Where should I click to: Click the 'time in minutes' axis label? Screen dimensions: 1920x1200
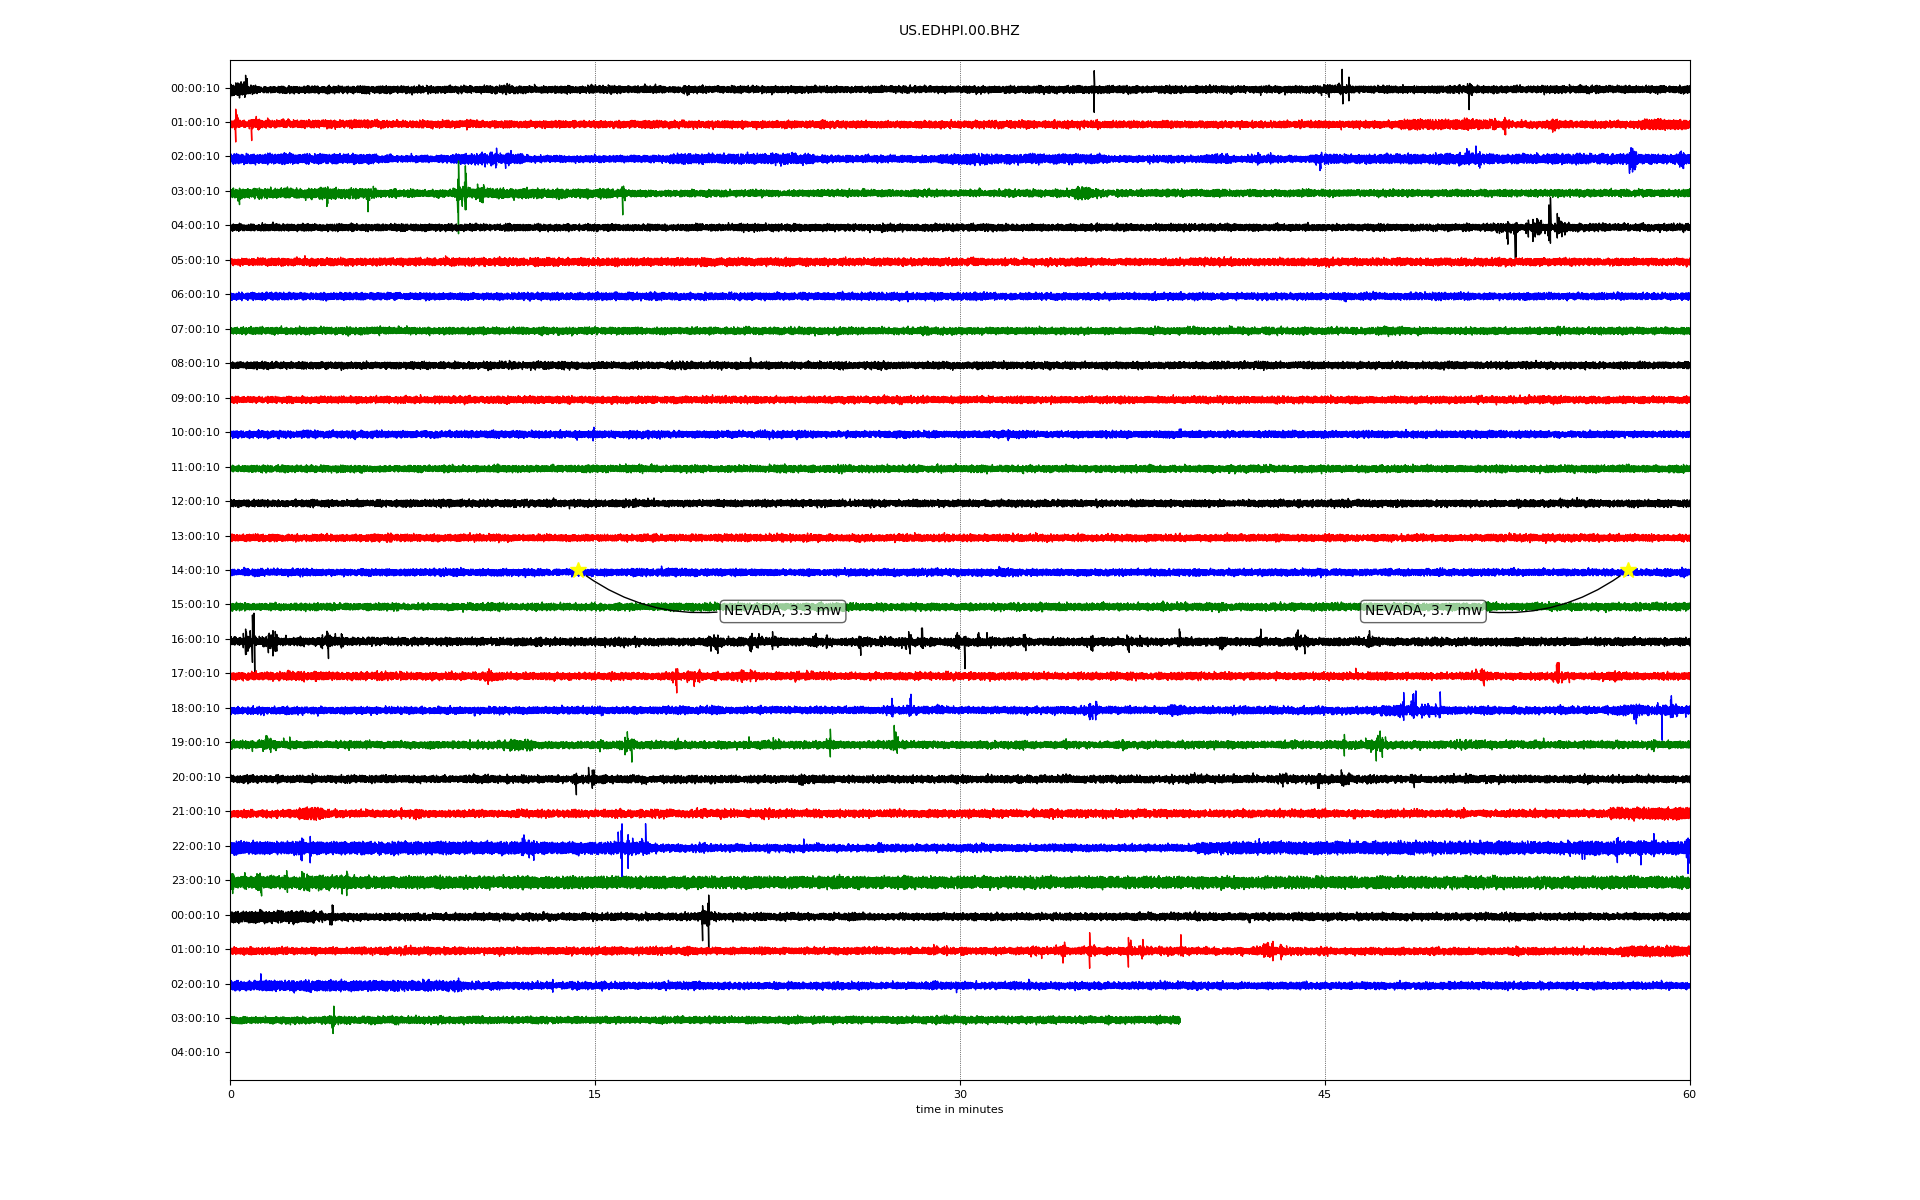(959, 1110)
